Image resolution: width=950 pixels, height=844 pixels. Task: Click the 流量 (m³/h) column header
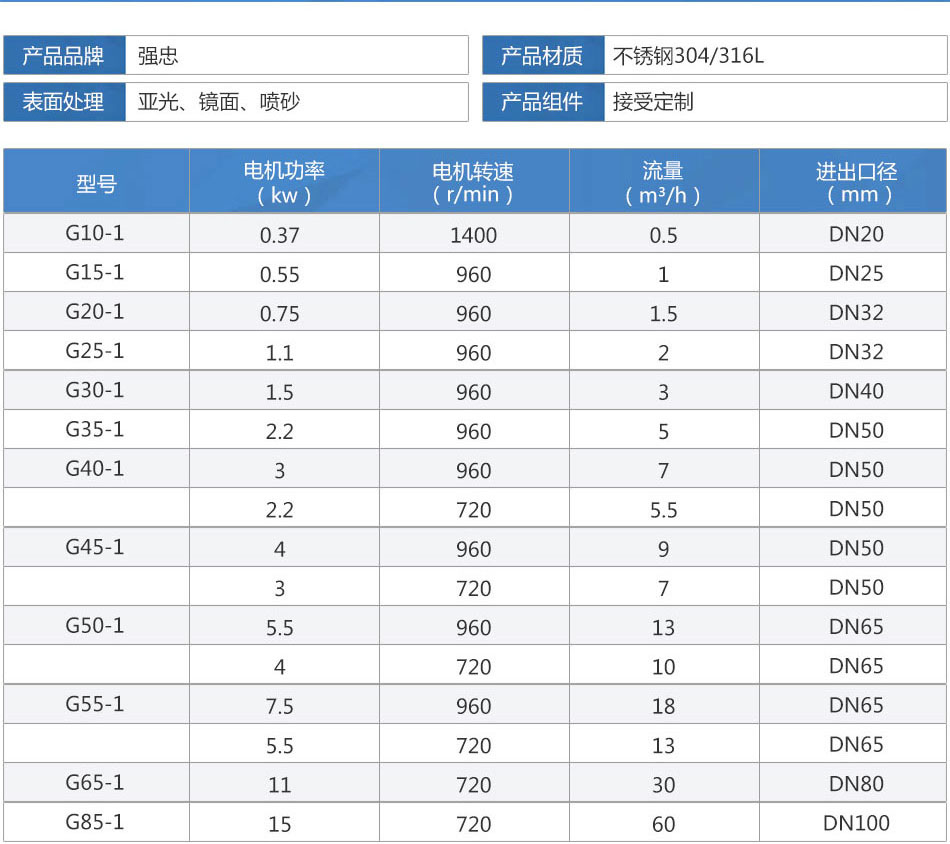[x=664, y=183]
